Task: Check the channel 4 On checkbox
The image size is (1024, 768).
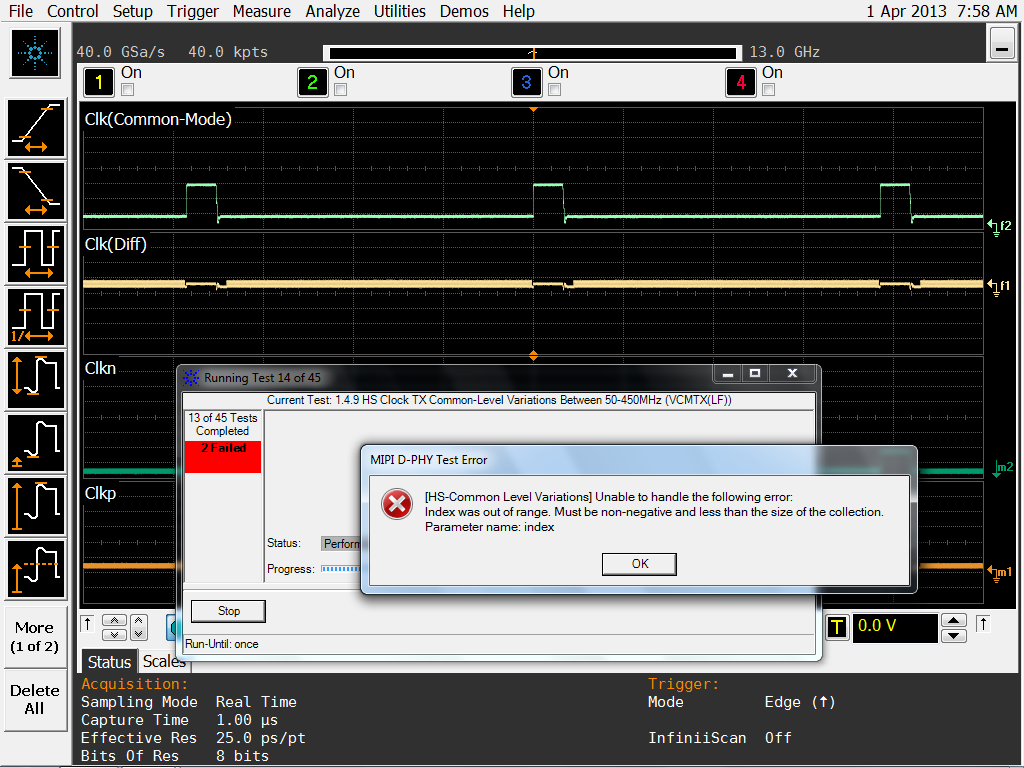Action: click(768, 90)
